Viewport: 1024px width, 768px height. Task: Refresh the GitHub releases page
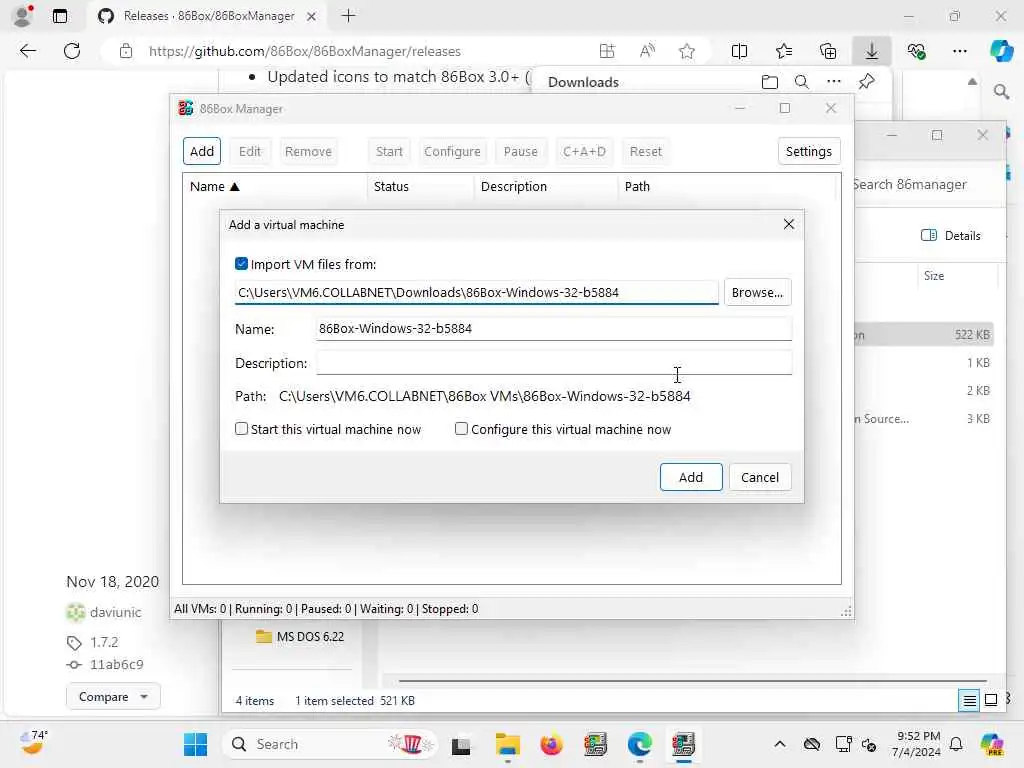(72, 51)
